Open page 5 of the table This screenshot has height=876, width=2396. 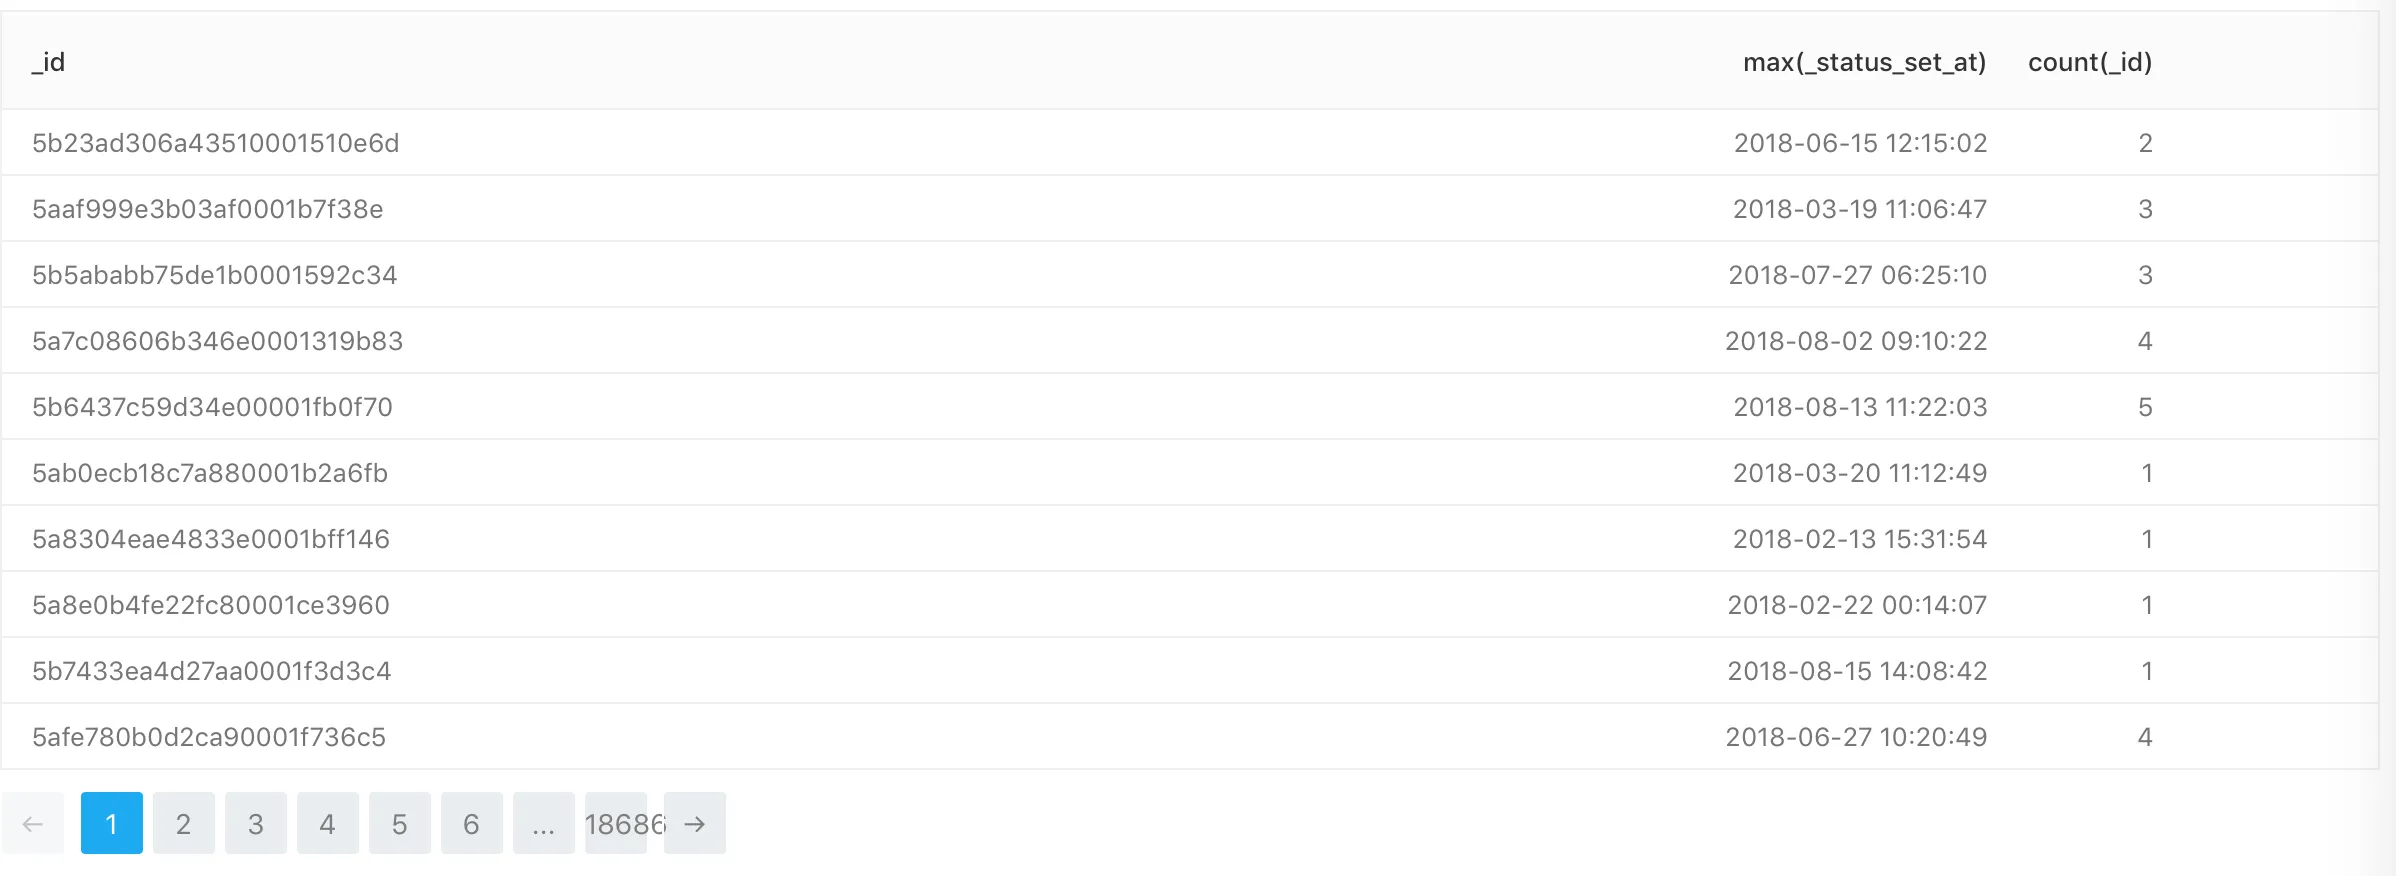pos(399,823)
